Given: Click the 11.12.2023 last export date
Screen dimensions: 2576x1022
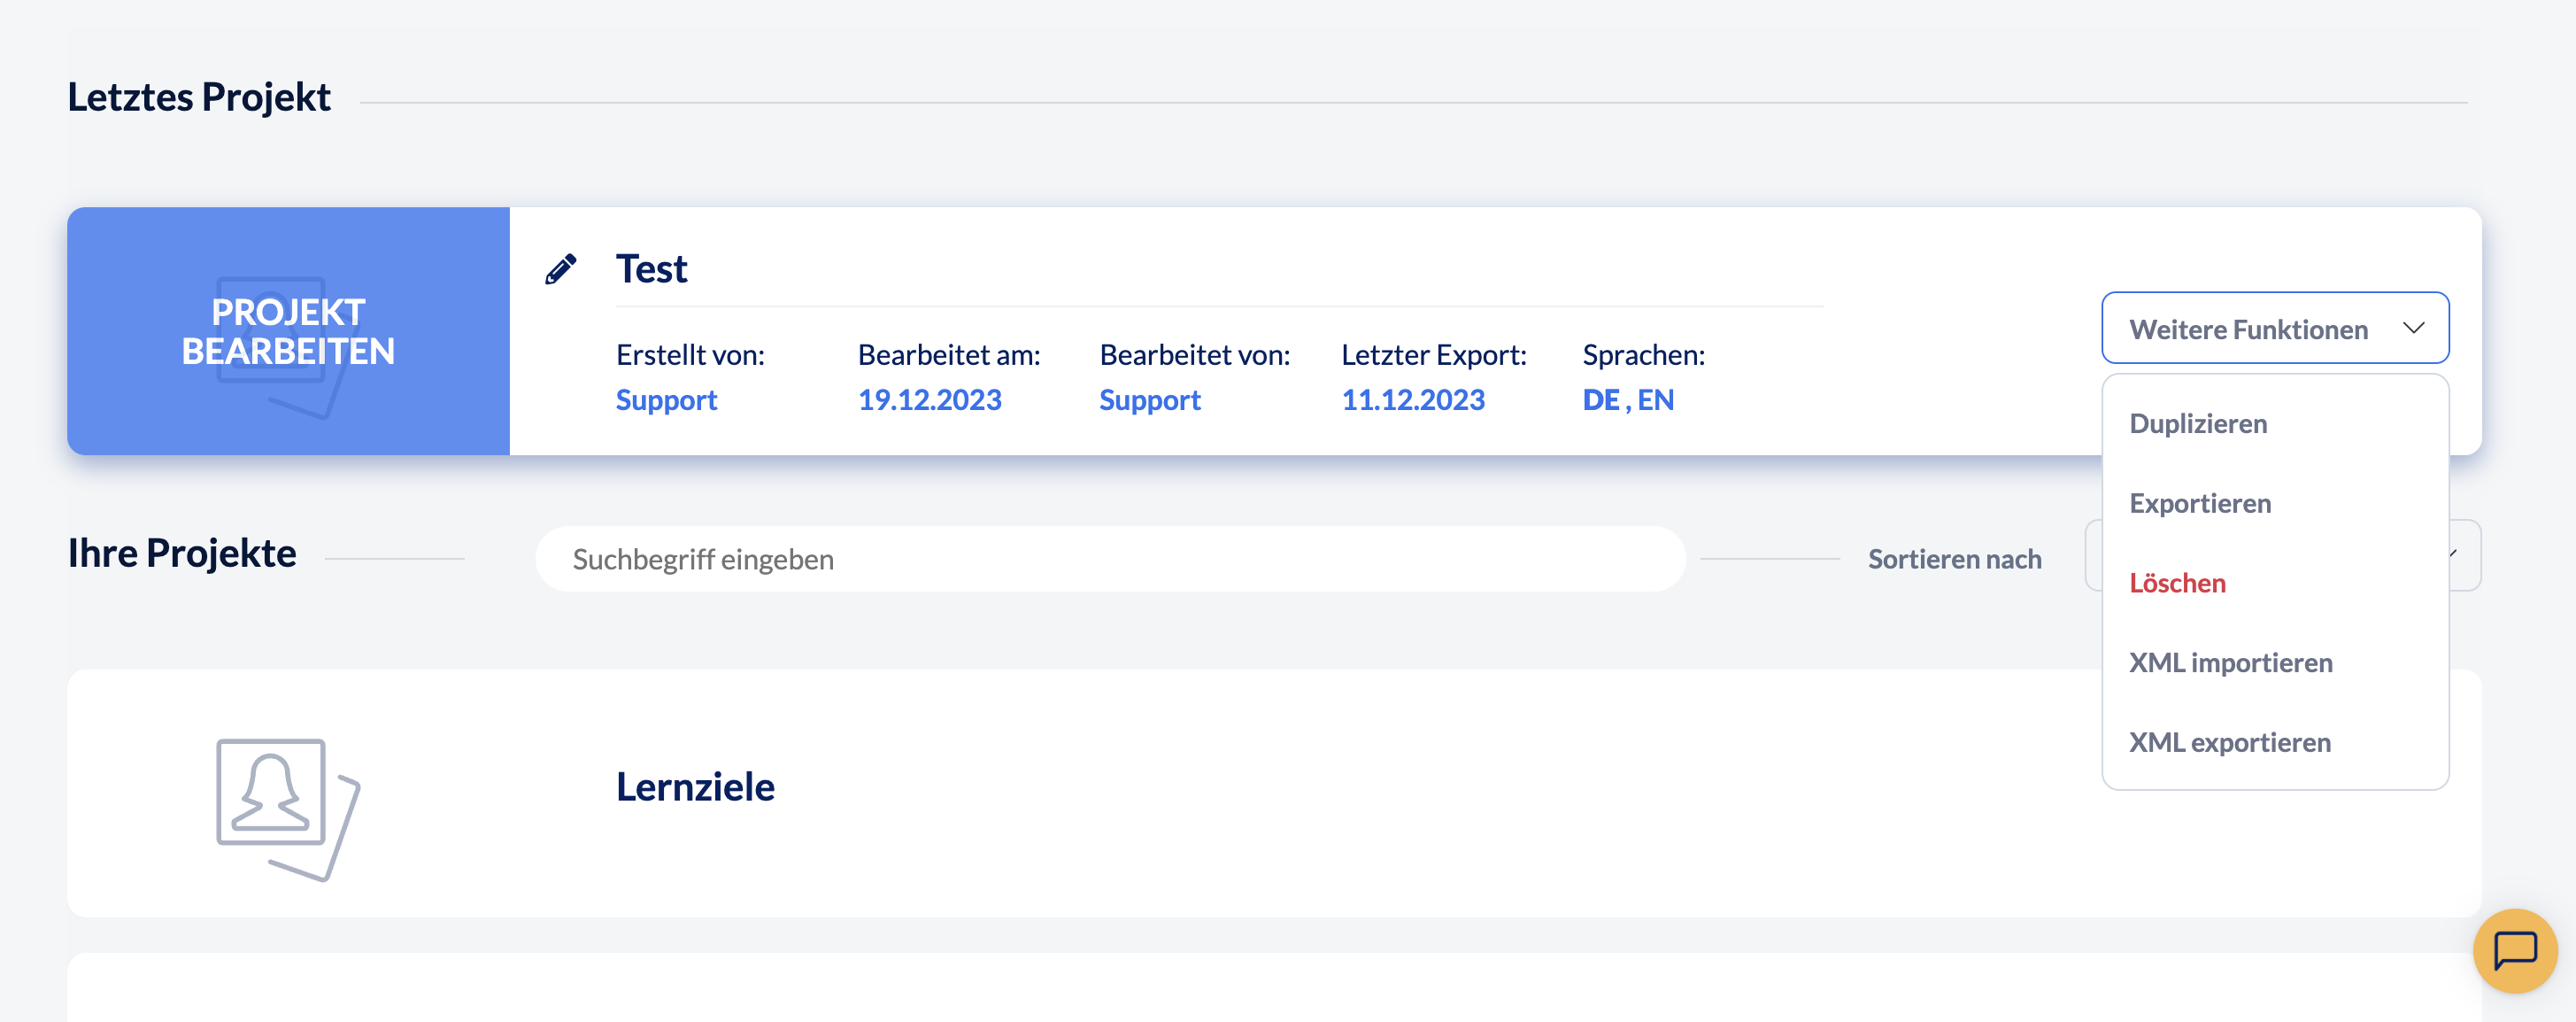Looking at the screenshot, I should pyautogui.click(x=1412, y=400).
